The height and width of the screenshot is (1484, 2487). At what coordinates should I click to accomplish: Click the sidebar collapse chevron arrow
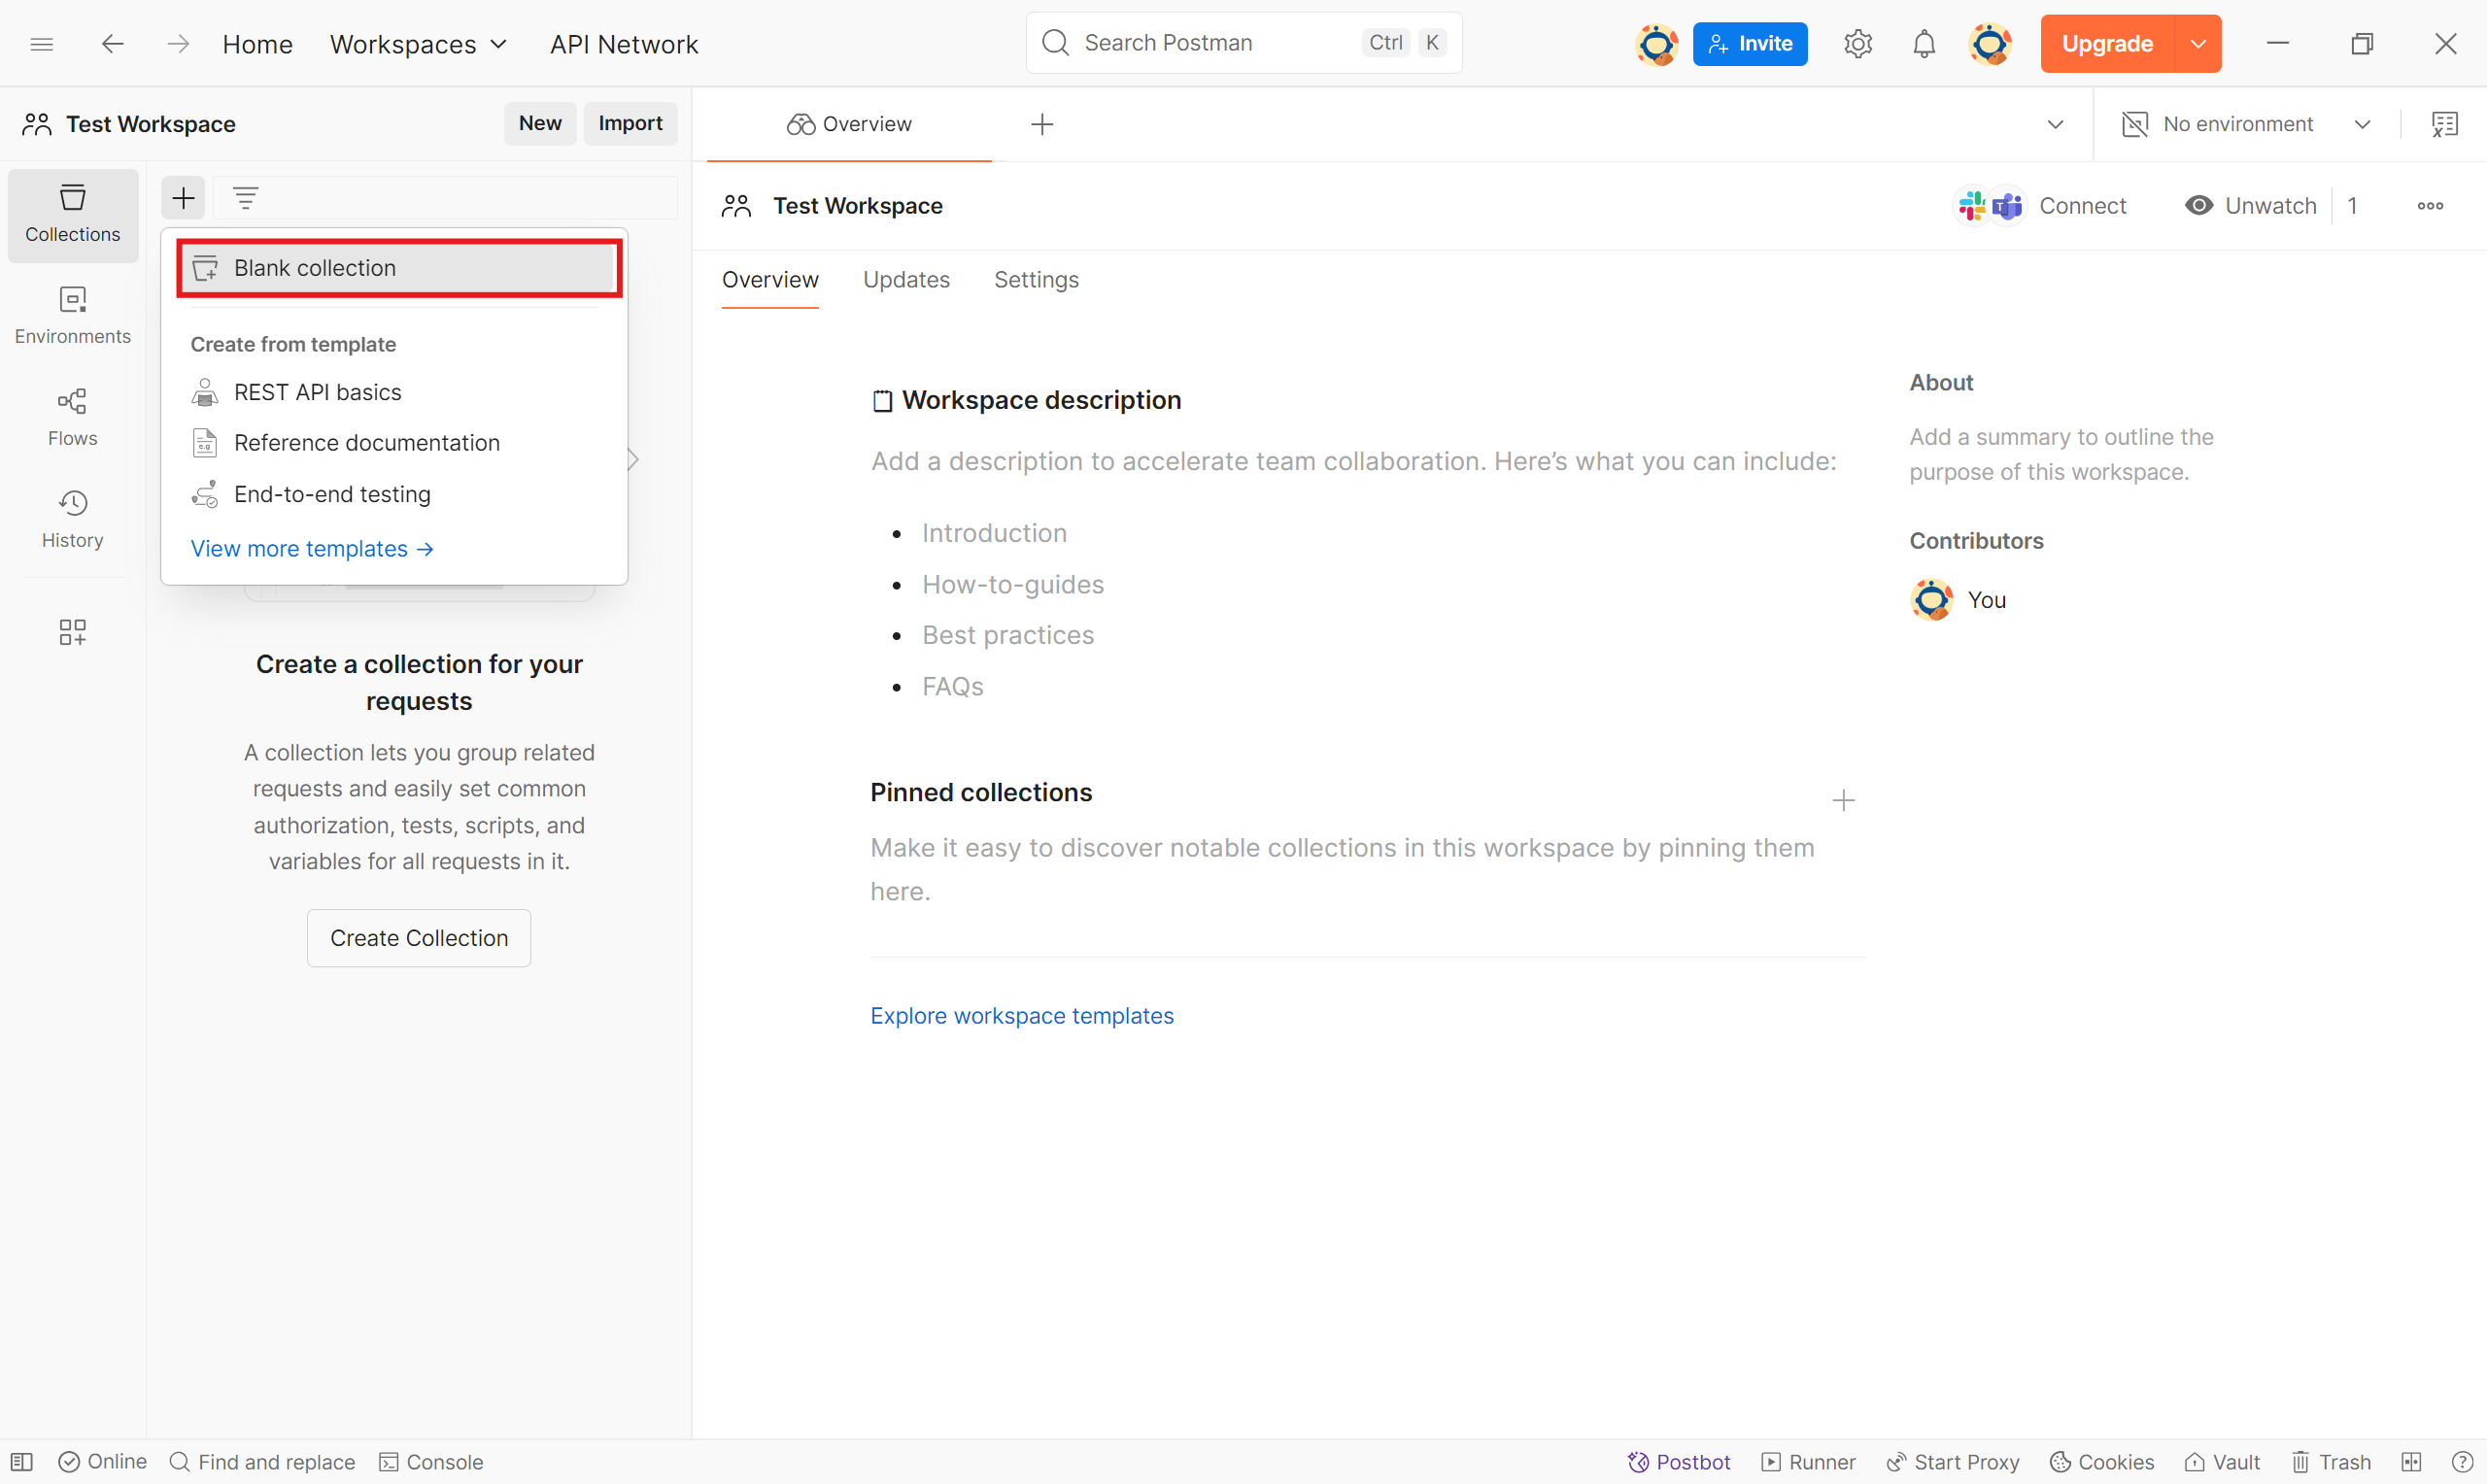tap(633, 459)
